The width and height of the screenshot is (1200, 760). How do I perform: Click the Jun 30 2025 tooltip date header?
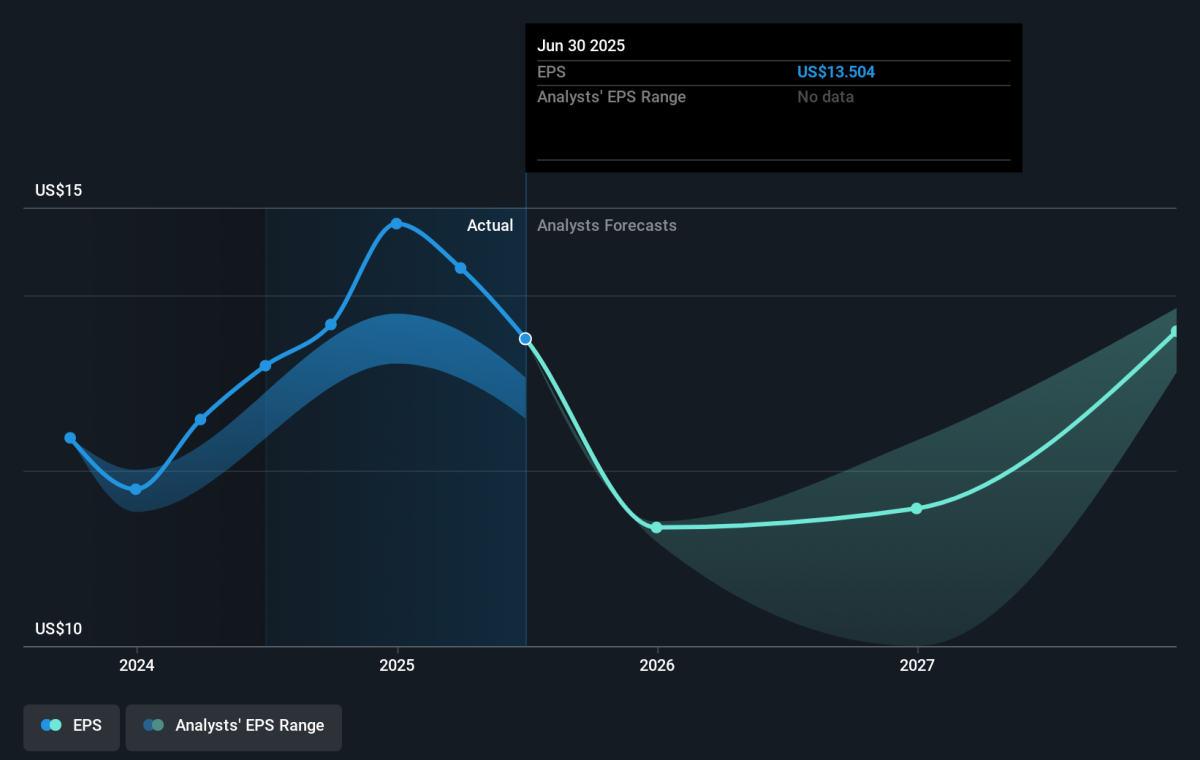coord(581,46)
